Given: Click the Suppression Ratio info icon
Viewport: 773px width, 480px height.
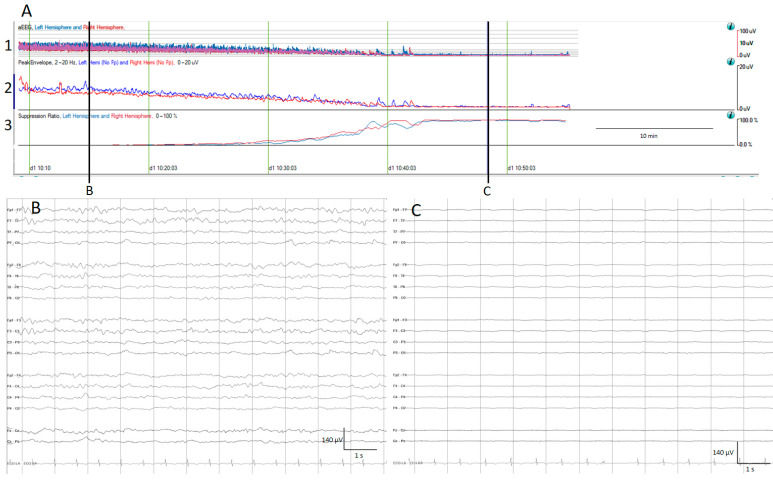Looking at the screenshot, I should [733, 116].
